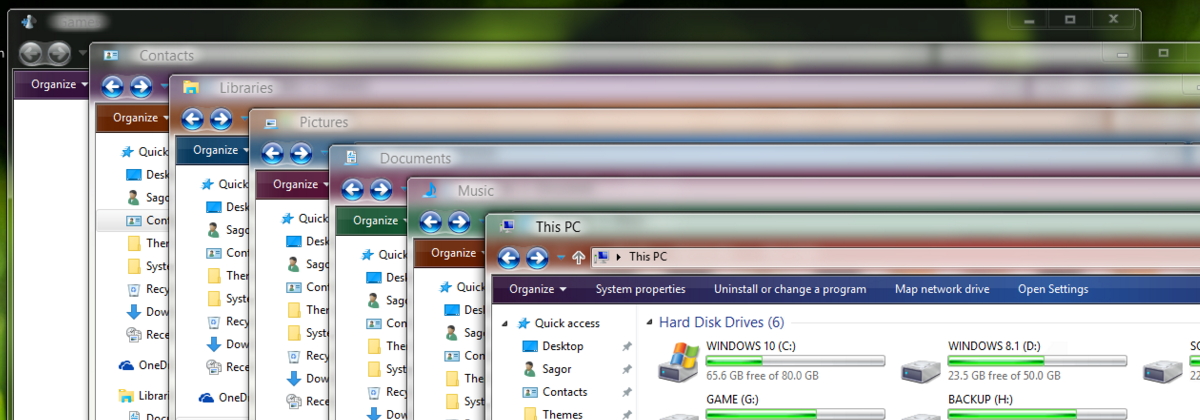This screenshot has height=420, width=1200.
Task: Open System properties
Action: [641, 289]
